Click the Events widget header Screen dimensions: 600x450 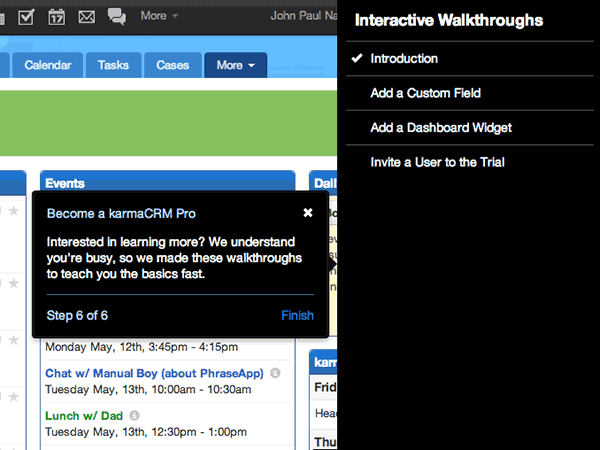[168, 182]
